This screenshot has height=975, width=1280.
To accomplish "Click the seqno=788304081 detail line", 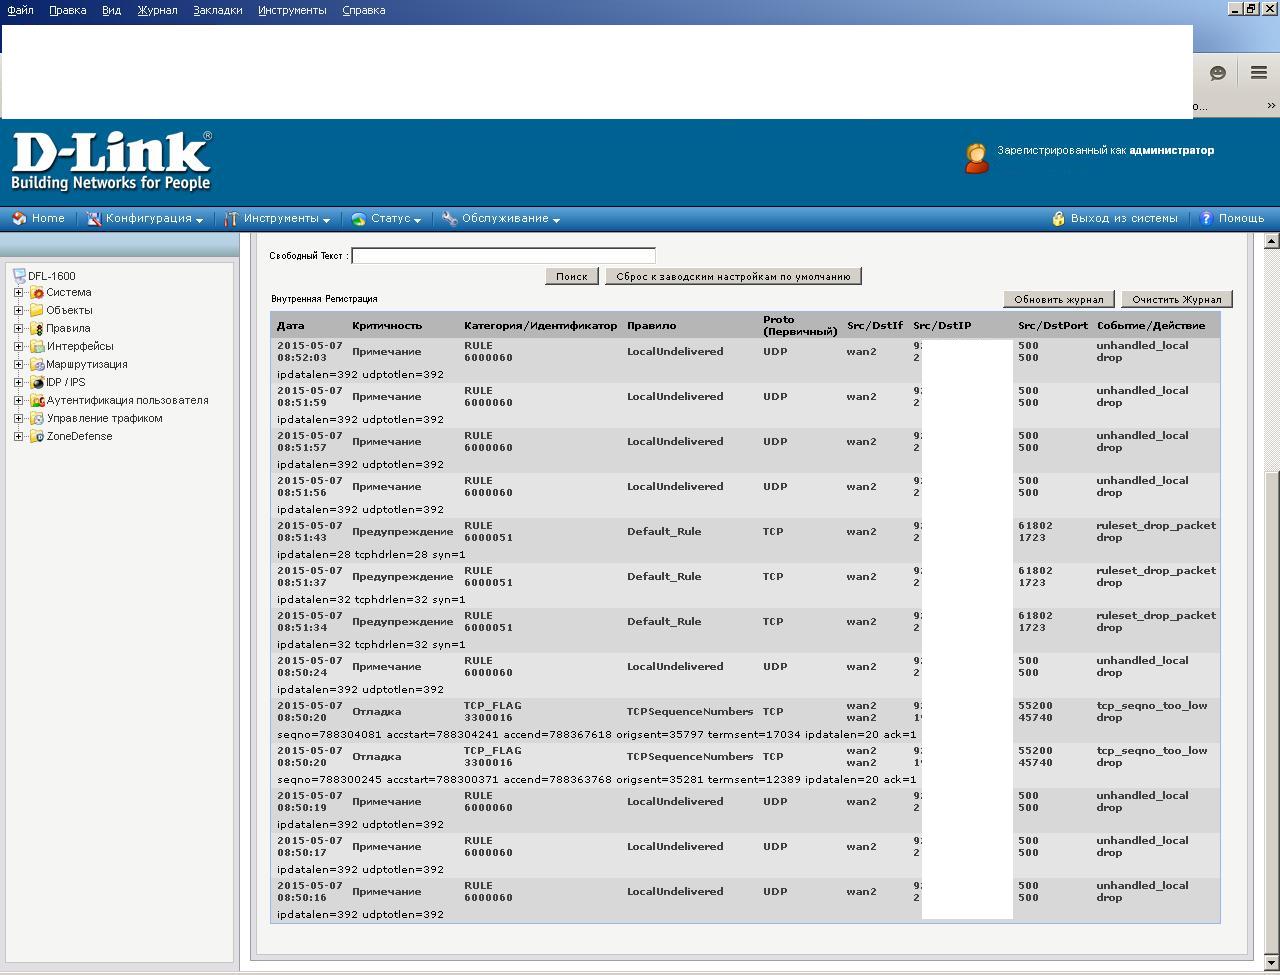I will 597,735.
